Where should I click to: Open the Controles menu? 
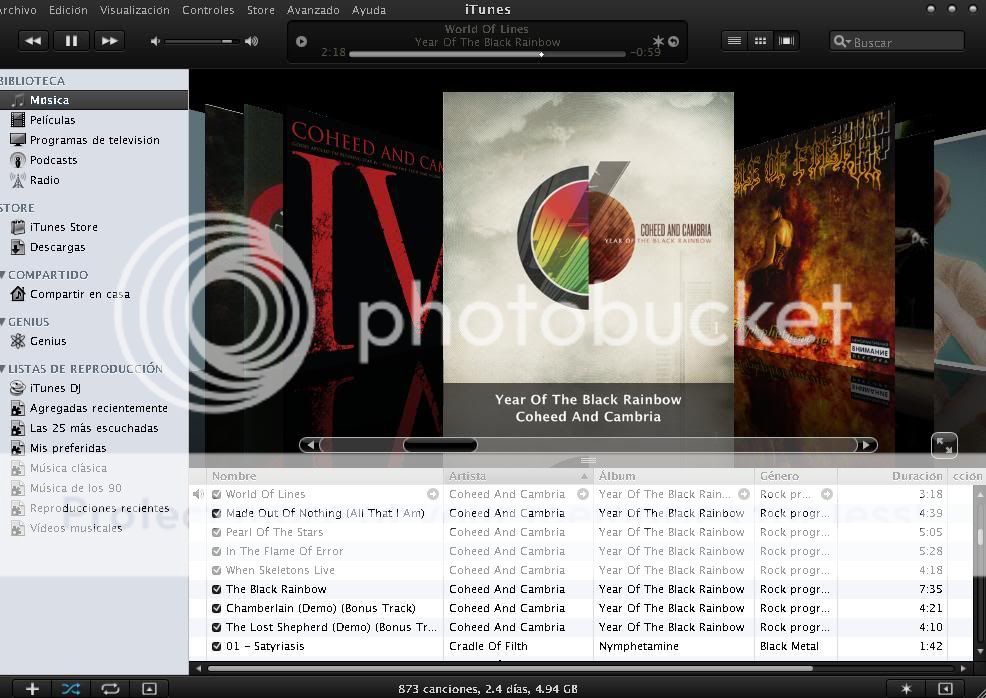pyautogui.click(x=208, y=10)
